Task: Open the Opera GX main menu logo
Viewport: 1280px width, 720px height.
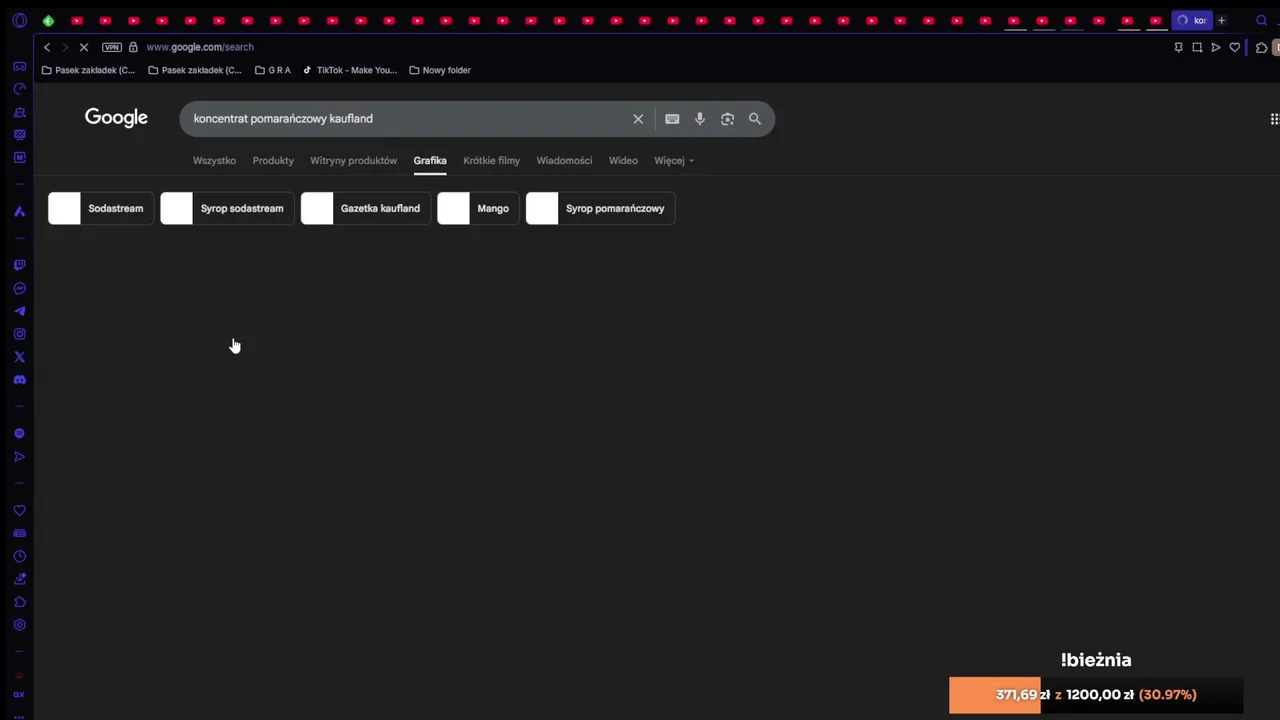Action: pyautogui.click(x=19, y=20)
